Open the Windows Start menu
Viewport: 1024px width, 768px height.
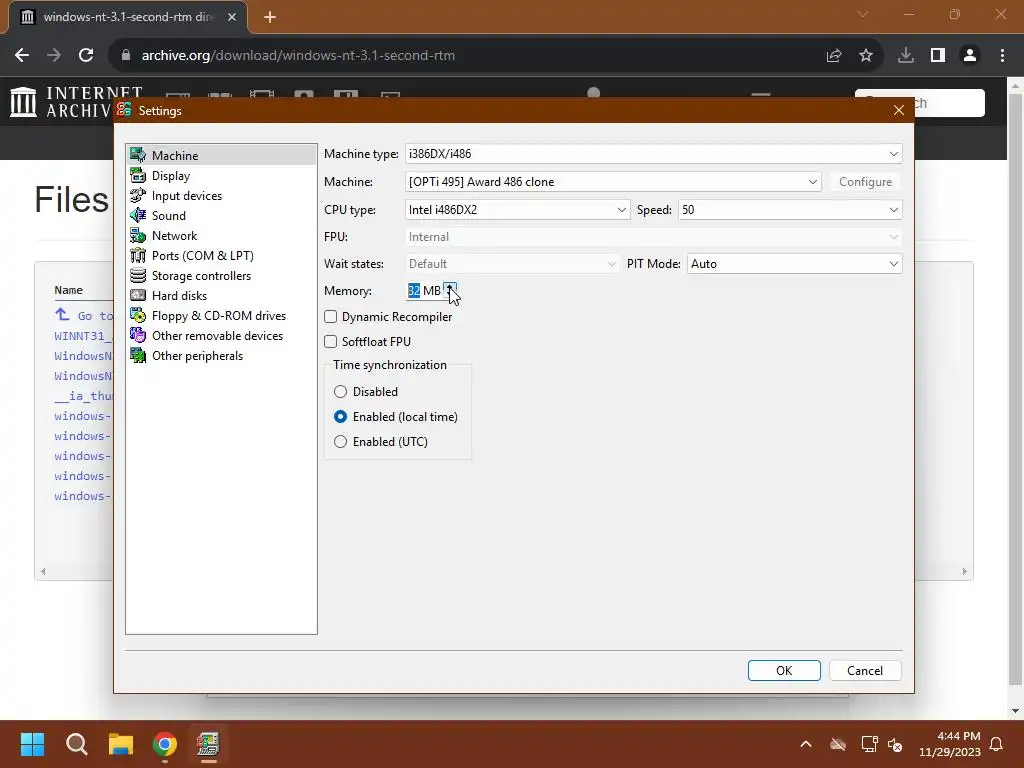(x=32, y=744)
